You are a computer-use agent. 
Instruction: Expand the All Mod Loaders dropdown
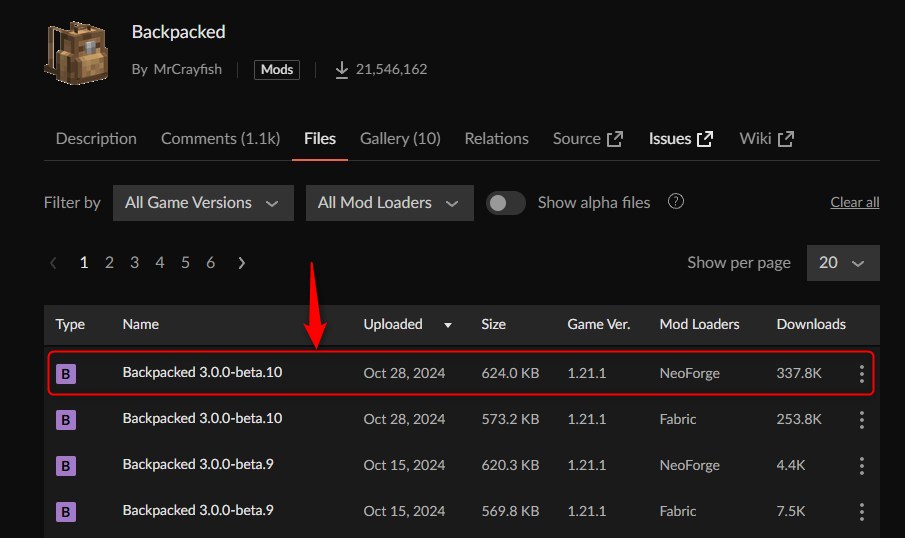tap(390, 203)
